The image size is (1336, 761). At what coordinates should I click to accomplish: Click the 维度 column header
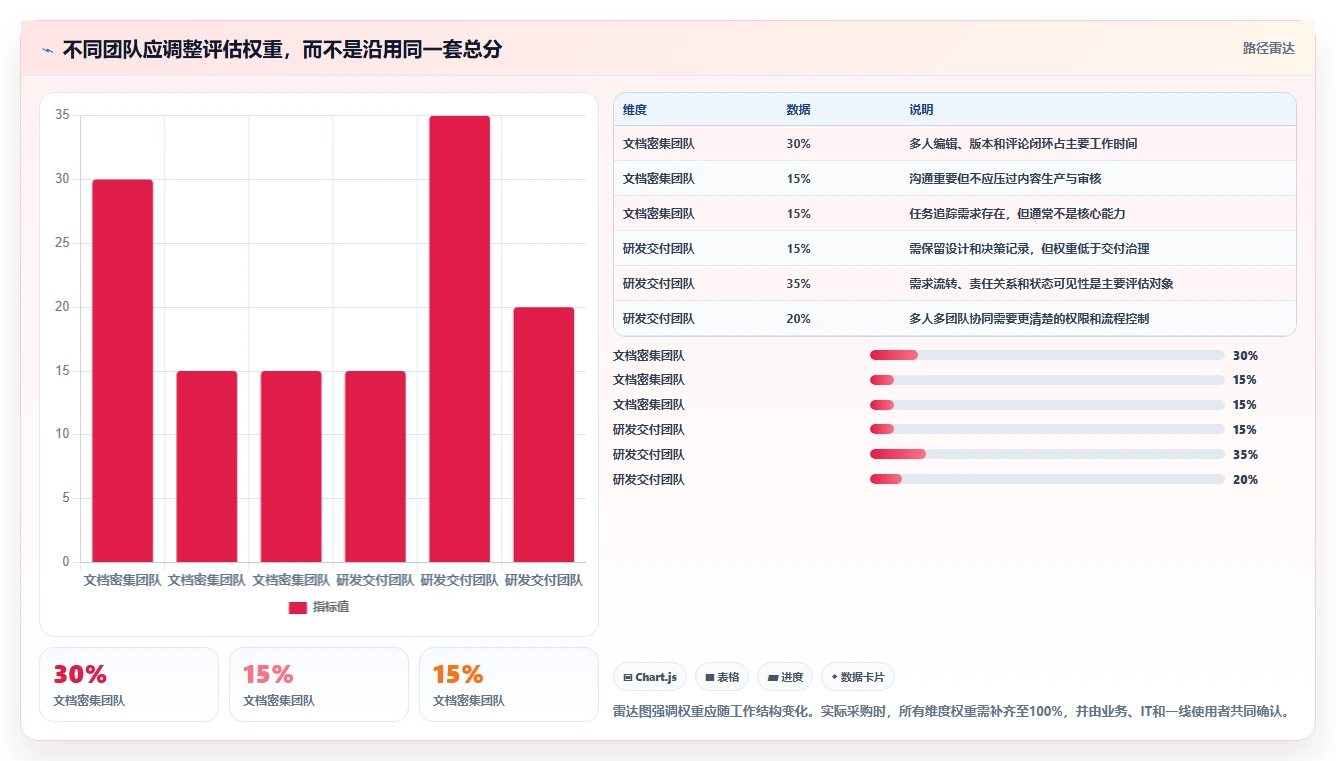point(635,110)
